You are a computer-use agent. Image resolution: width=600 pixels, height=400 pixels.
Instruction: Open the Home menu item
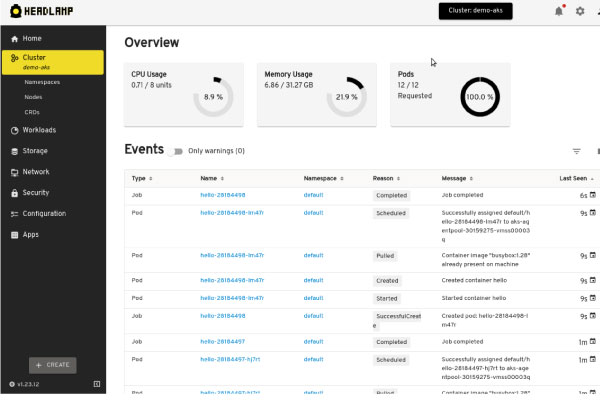click(x=53, y=39)
